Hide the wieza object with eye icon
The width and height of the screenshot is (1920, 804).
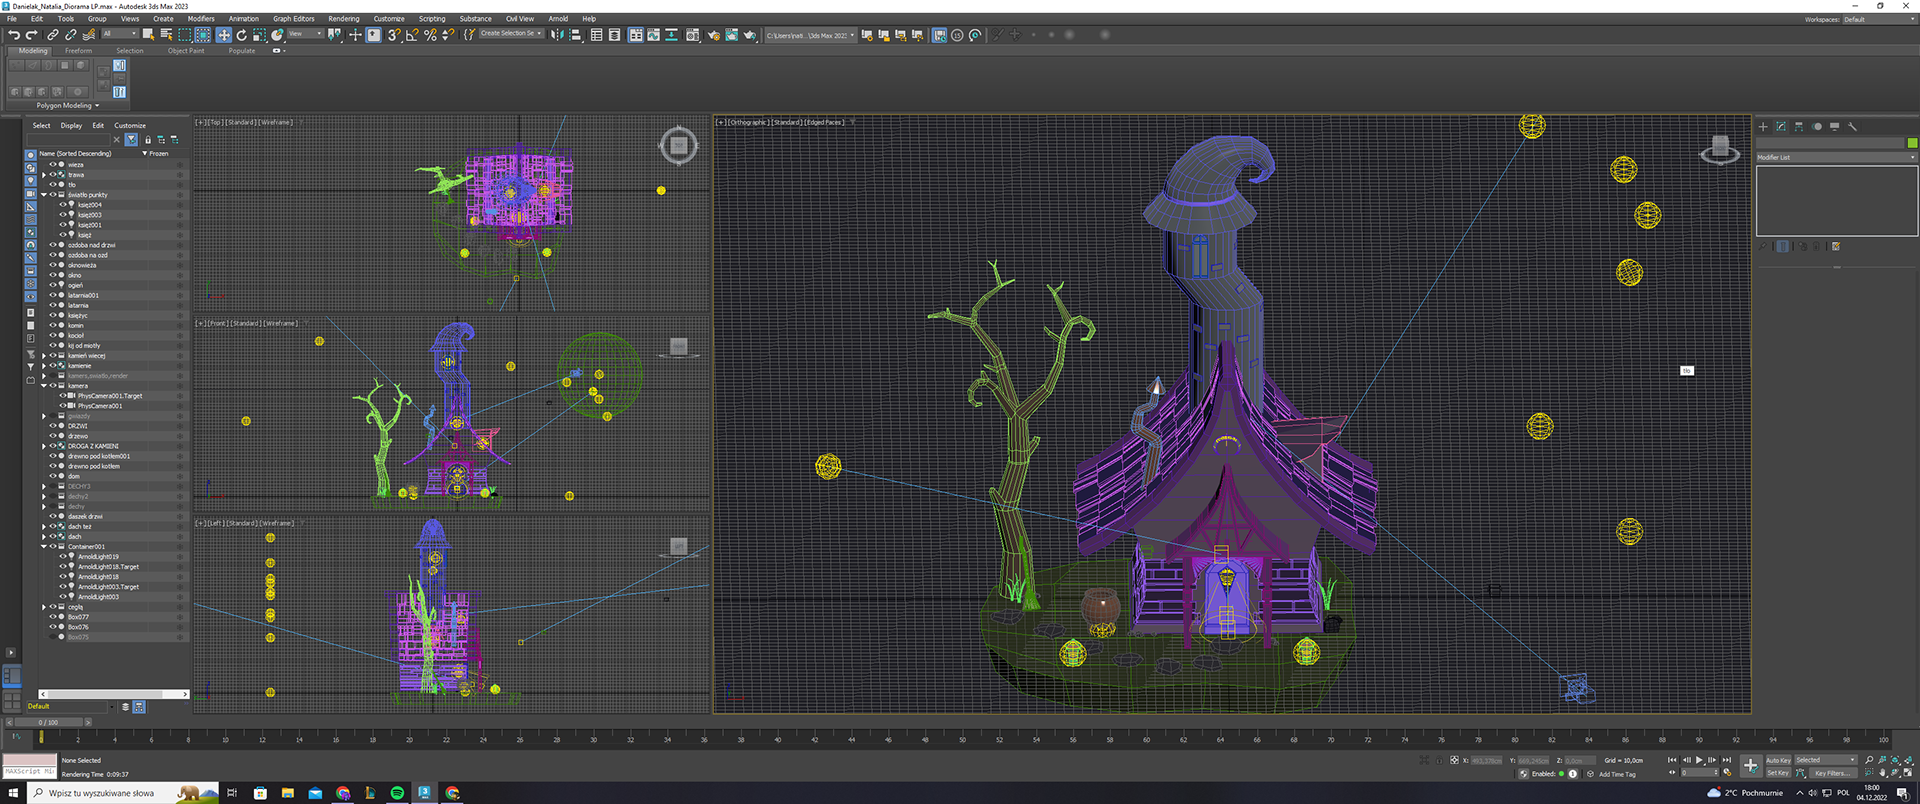pyautogui.click(x=53, y=165)
